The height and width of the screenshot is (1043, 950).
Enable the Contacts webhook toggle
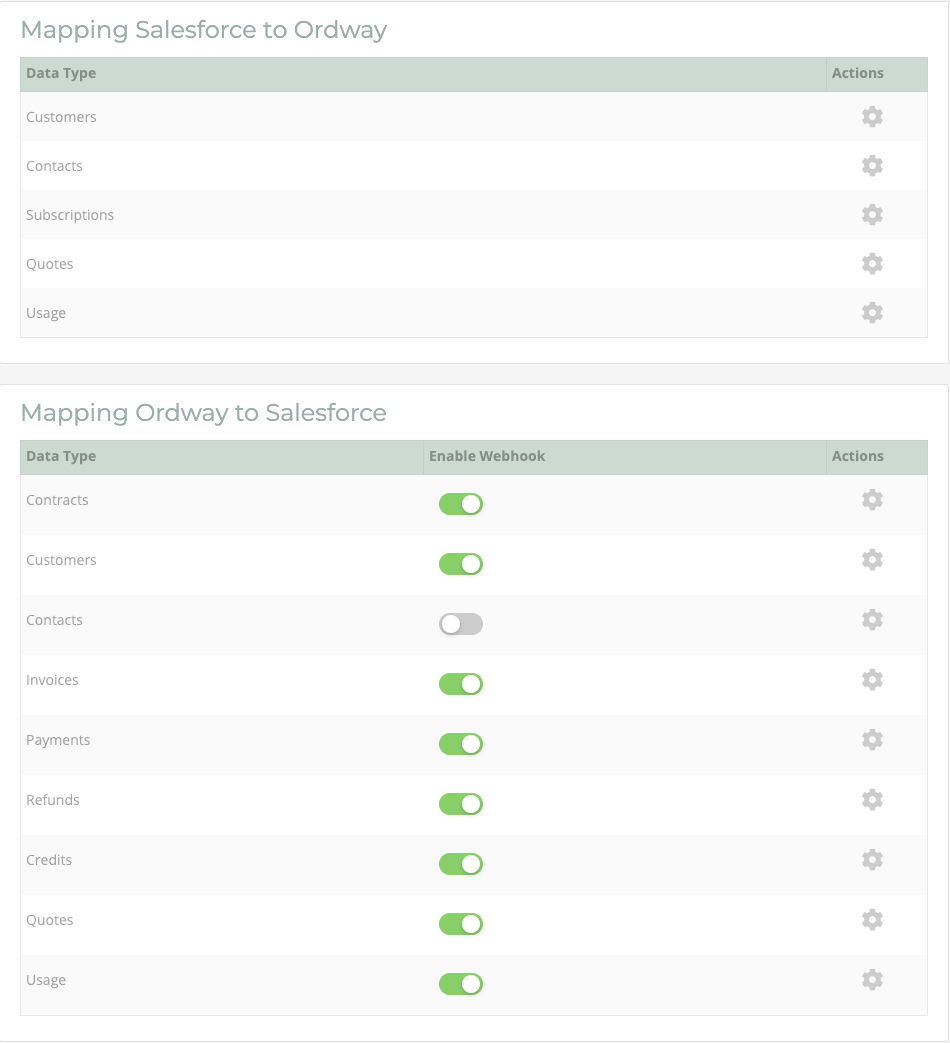pos(461,624)
